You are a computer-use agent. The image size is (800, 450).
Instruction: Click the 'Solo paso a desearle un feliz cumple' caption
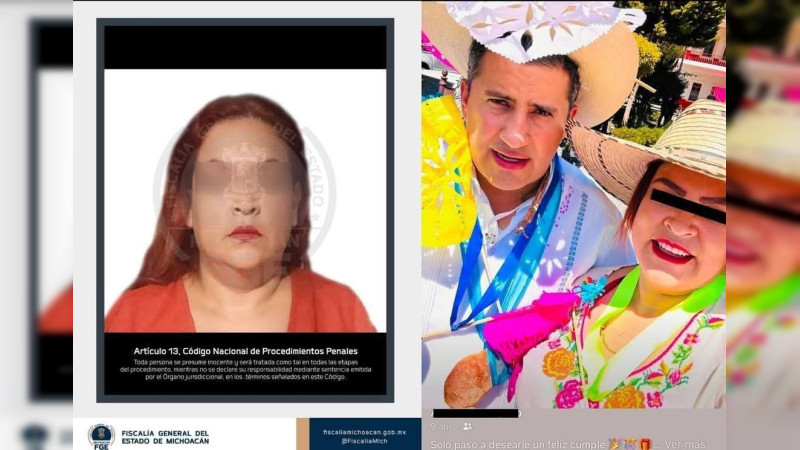(x=517, y=444)
